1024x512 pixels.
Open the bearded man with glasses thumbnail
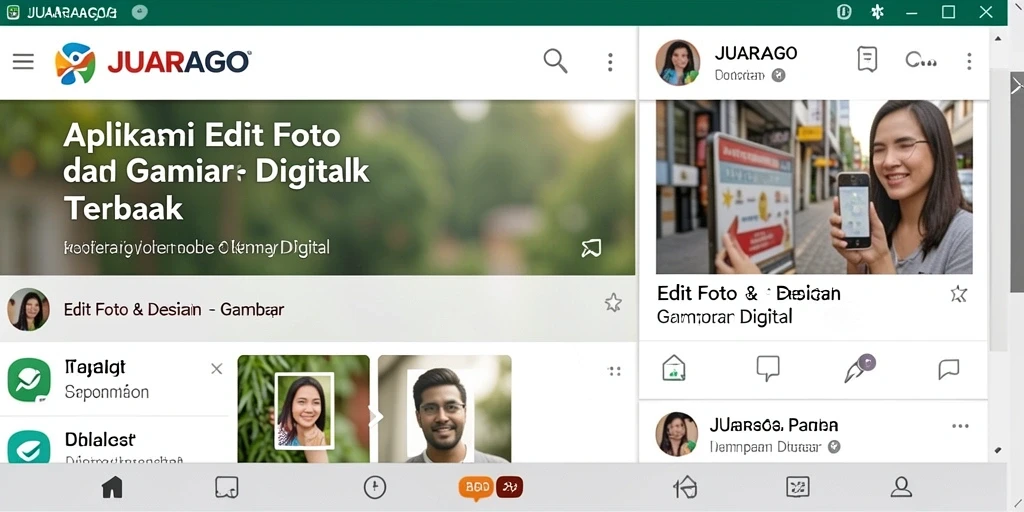click(x=445, y=409)
